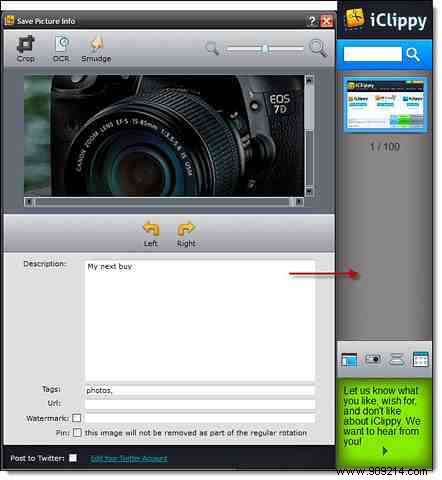
Task: Click into the Description text area
Action: click(200, 321)
